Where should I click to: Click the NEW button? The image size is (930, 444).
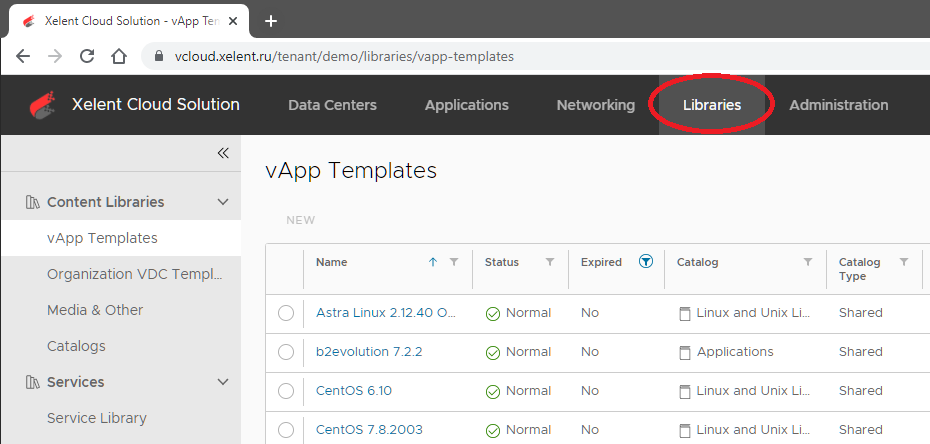click(x=301, y=220)
